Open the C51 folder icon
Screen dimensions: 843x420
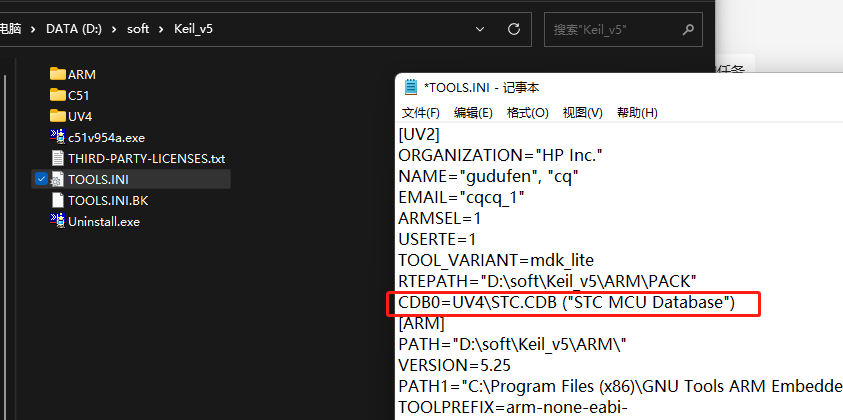(58, 95)
